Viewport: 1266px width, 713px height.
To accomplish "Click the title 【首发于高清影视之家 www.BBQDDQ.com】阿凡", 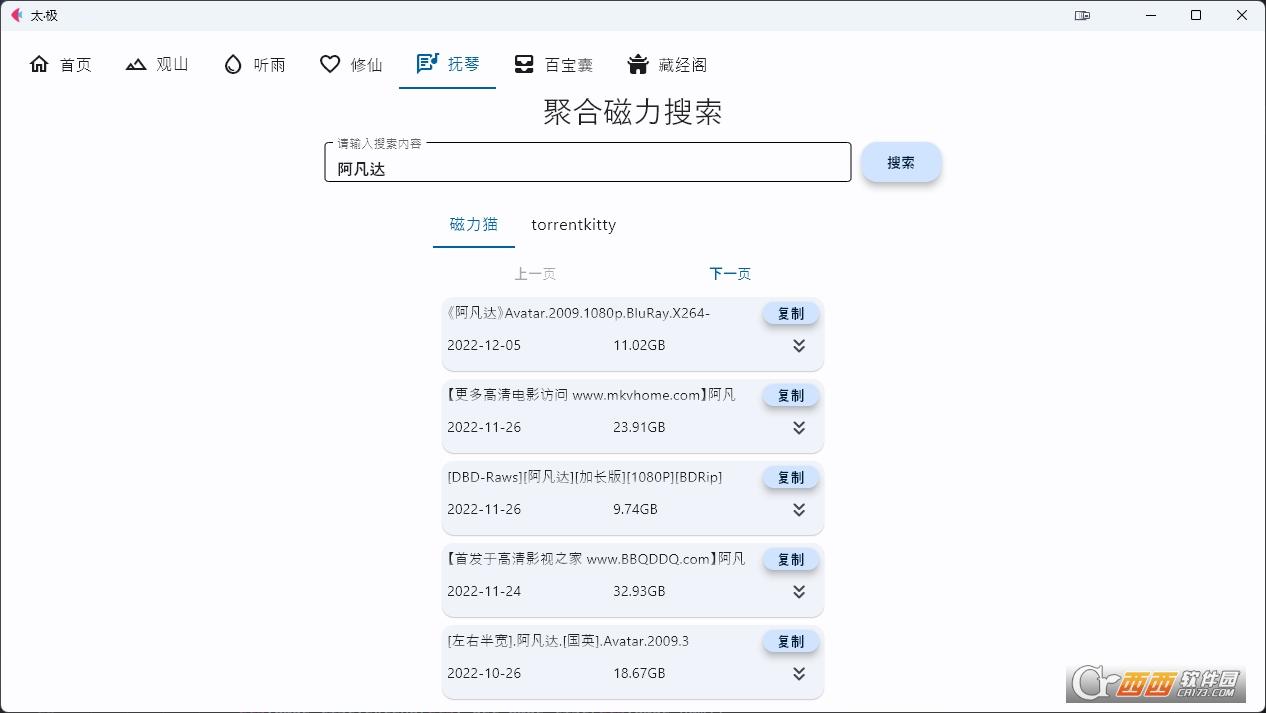I will (x=596, y=559).
